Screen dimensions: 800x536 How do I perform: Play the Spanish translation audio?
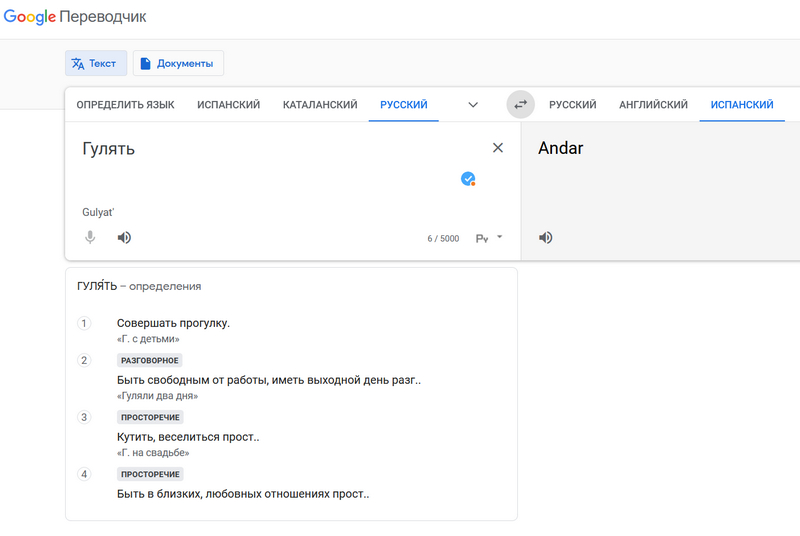546,238
